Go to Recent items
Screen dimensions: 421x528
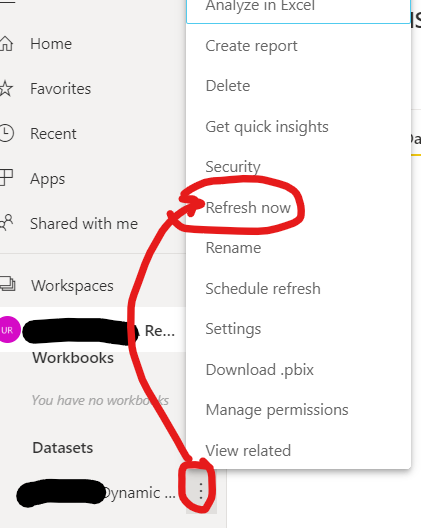click(x=53, y=133)
